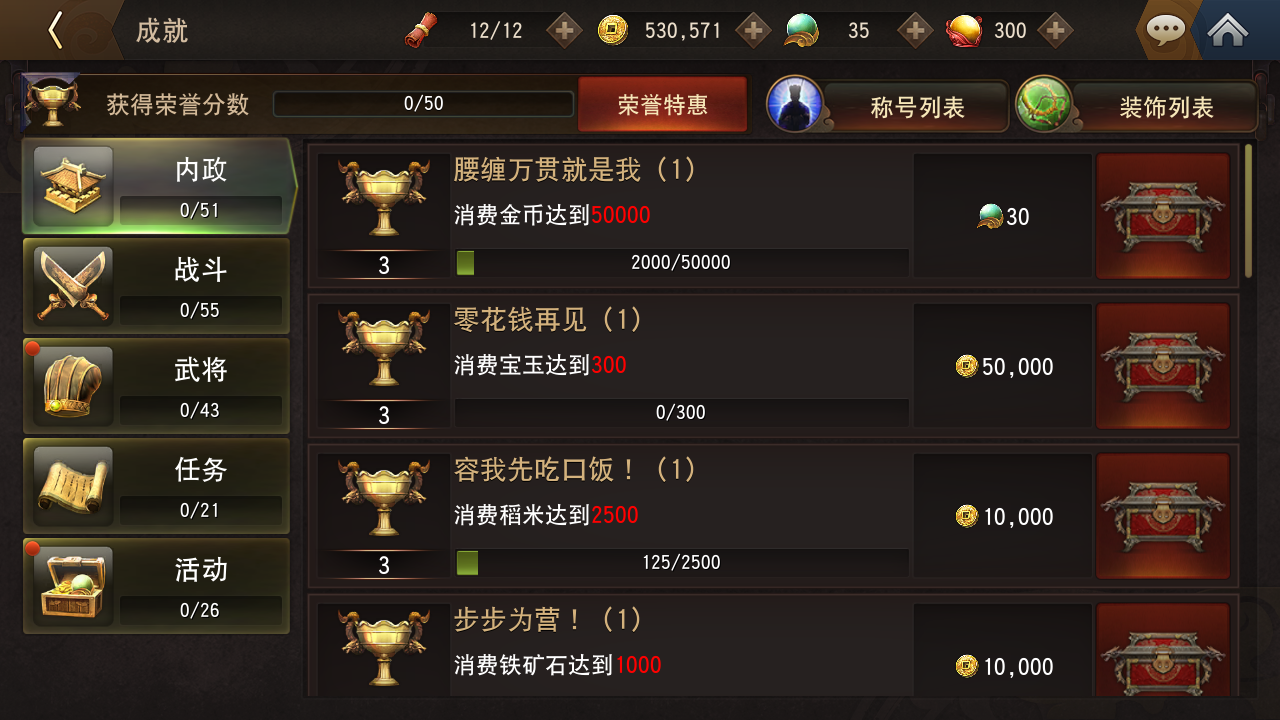Open the reward chest for 零花钱再见
This screenshot has height=720, width=1280.
(1163, 366)
